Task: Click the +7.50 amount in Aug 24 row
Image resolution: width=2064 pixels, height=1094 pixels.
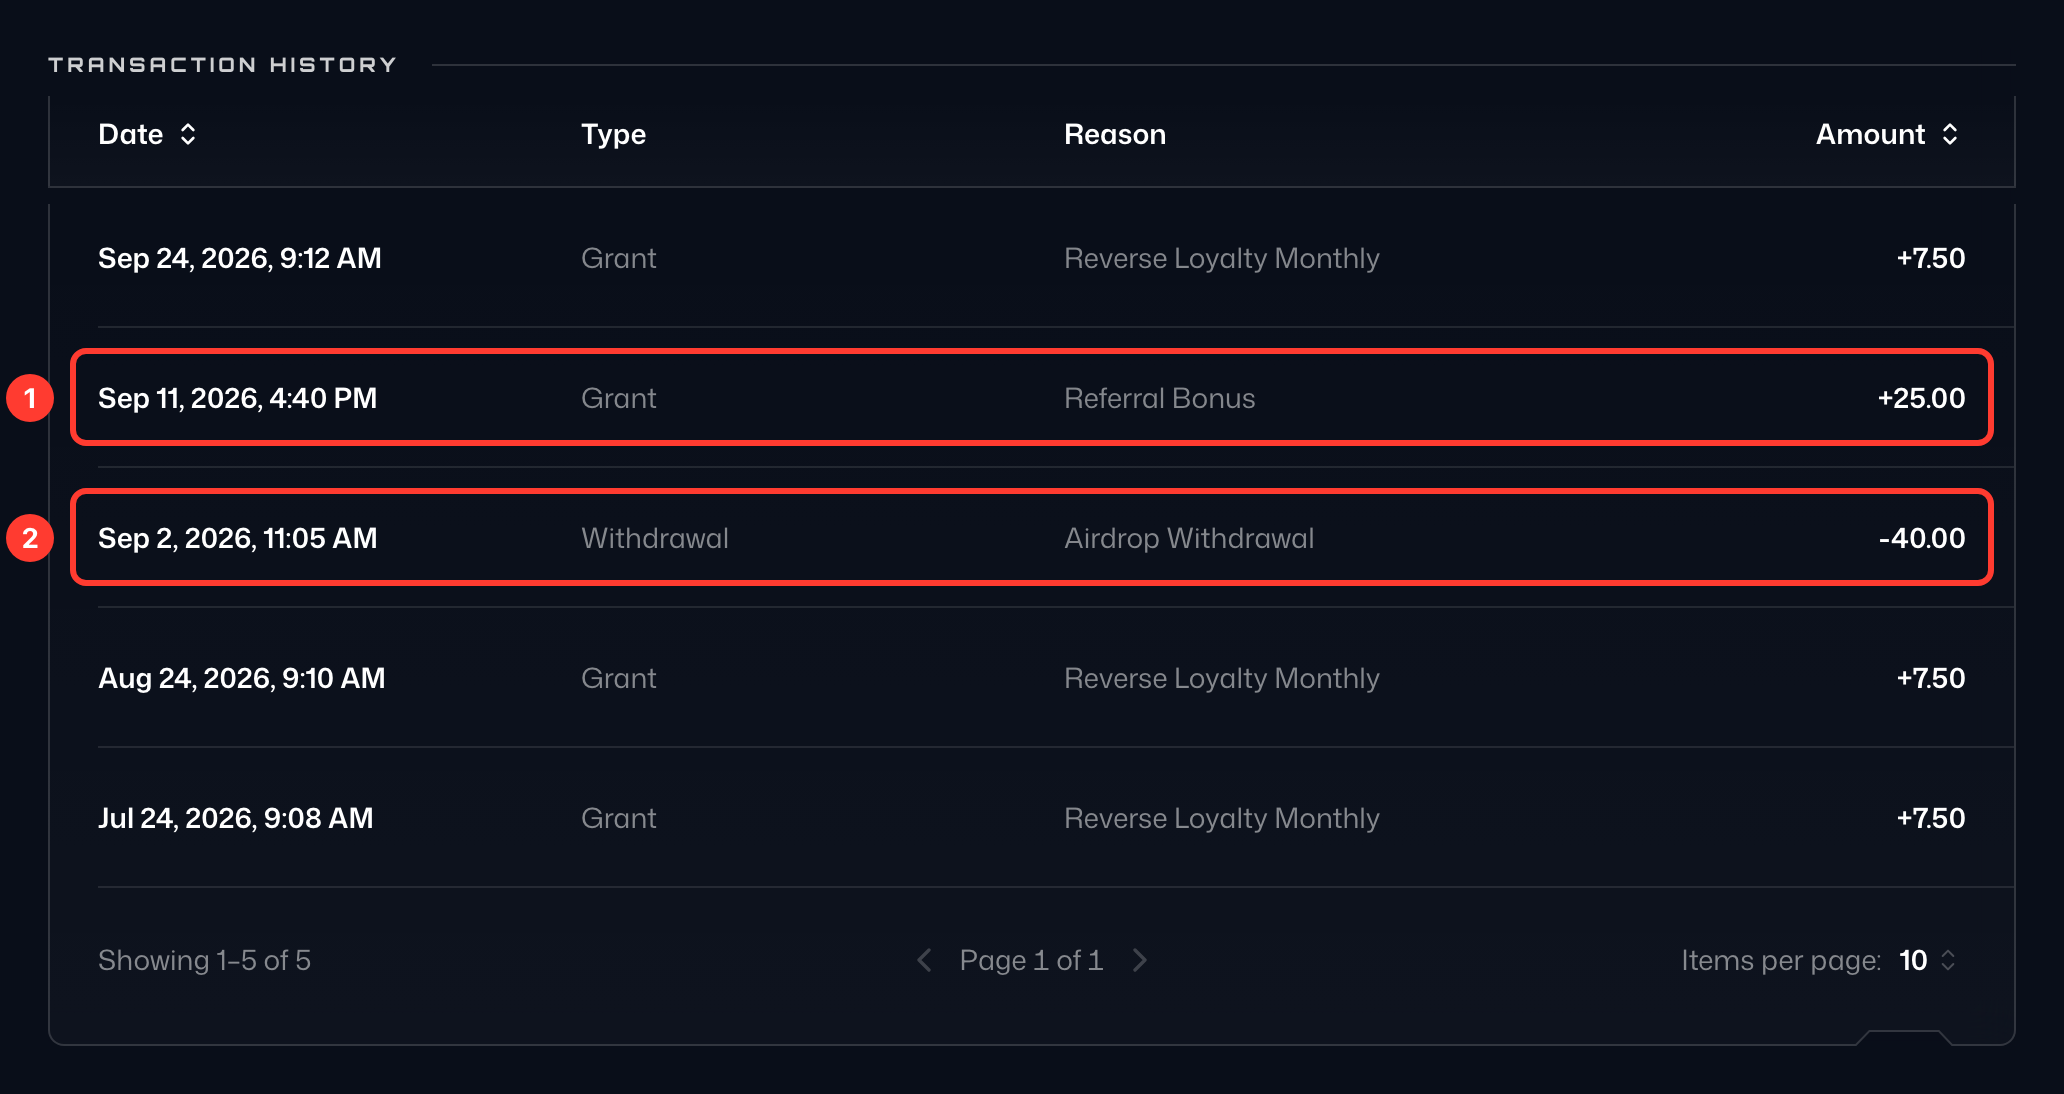Action: [1931, 678]
